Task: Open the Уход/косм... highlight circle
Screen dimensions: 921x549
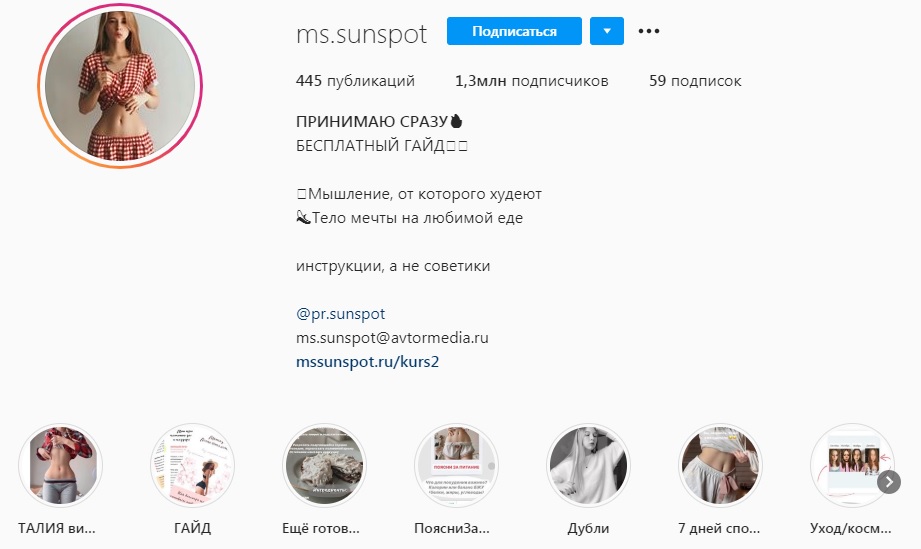Action: click(x=852, y=466)
